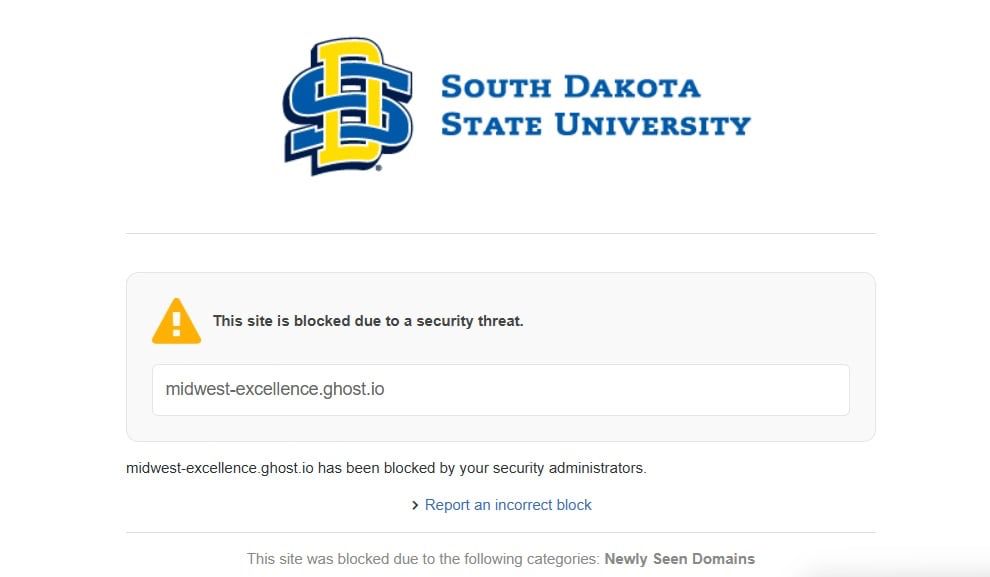Screen dimensions: 990x577
Task: Click the word "University" in the wordmark
Action: (652, 125)
